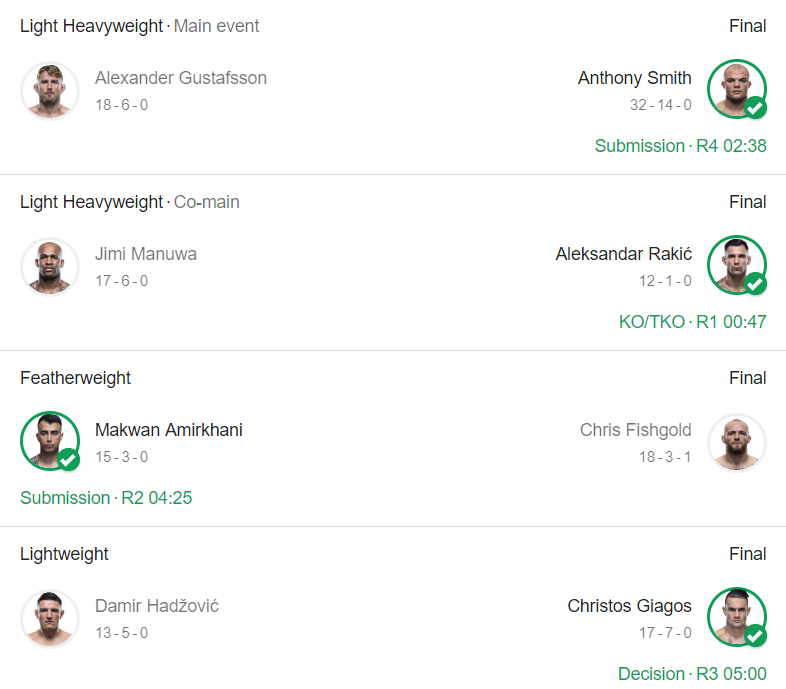Click Final status of Lightweight bout

click(x=747, y=554)
